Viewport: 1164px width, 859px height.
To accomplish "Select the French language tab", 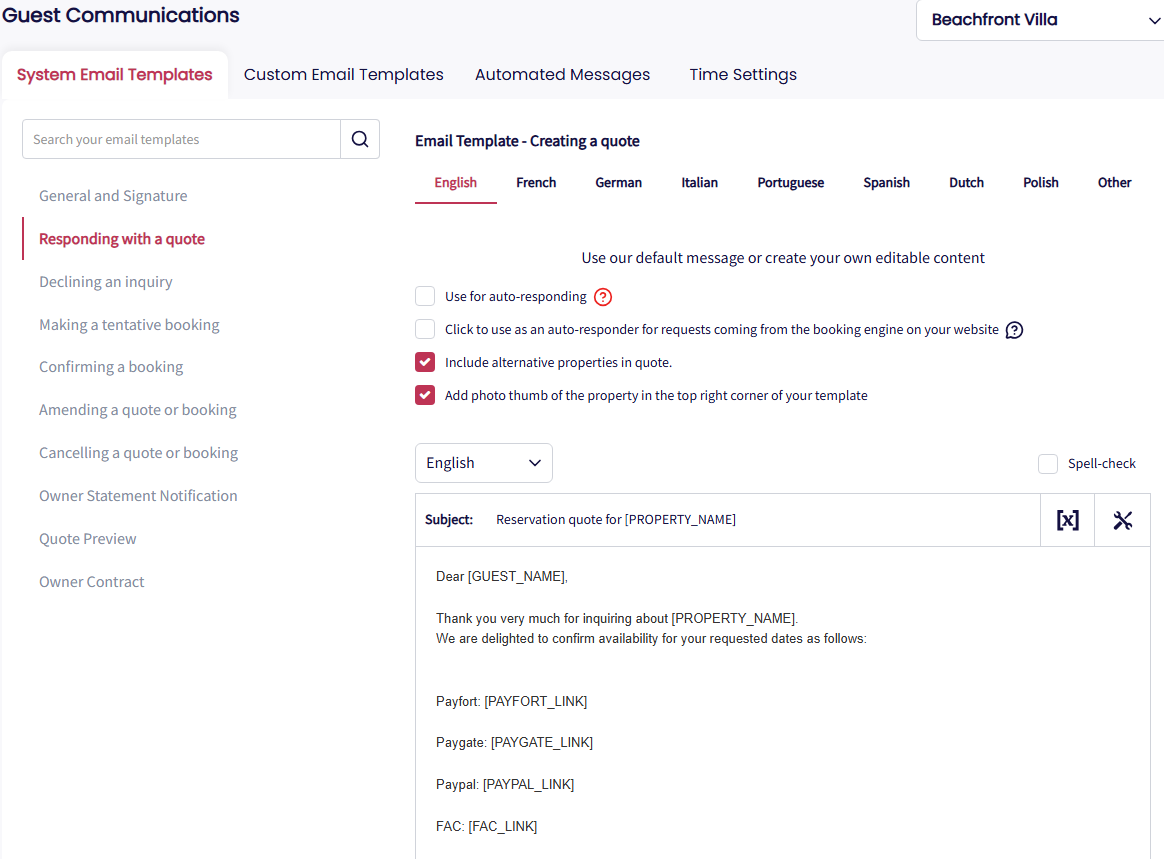I will (x=536, y=183).
